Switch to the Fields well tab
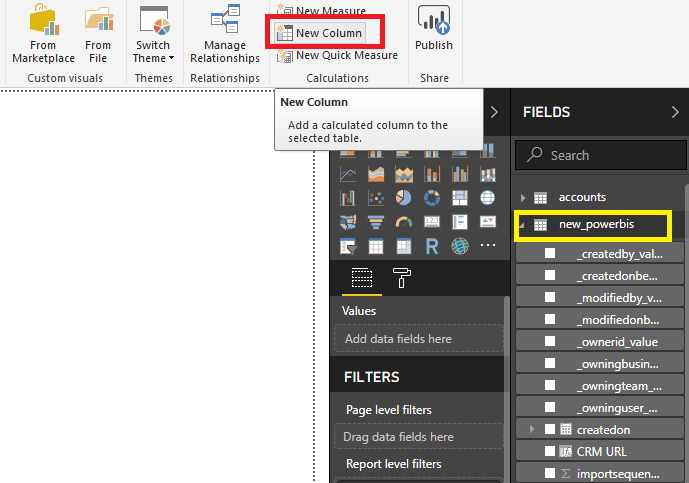 362,278
